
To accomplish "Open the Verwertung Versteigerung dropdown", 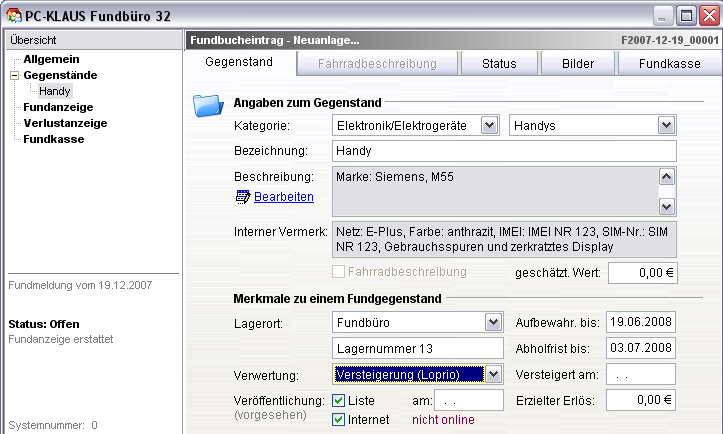I will [493, 373].
